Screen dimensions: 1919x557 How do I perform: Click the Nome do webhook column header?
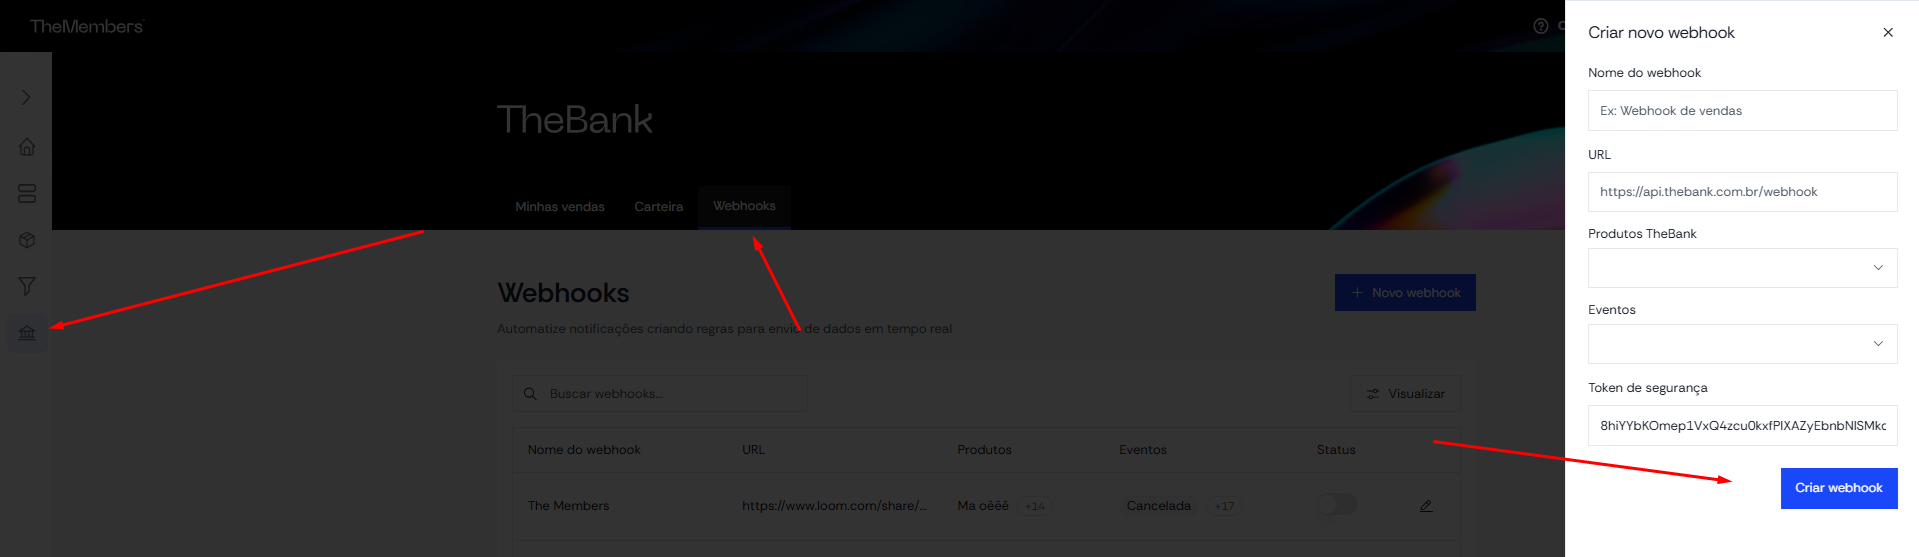click(584, 450)
